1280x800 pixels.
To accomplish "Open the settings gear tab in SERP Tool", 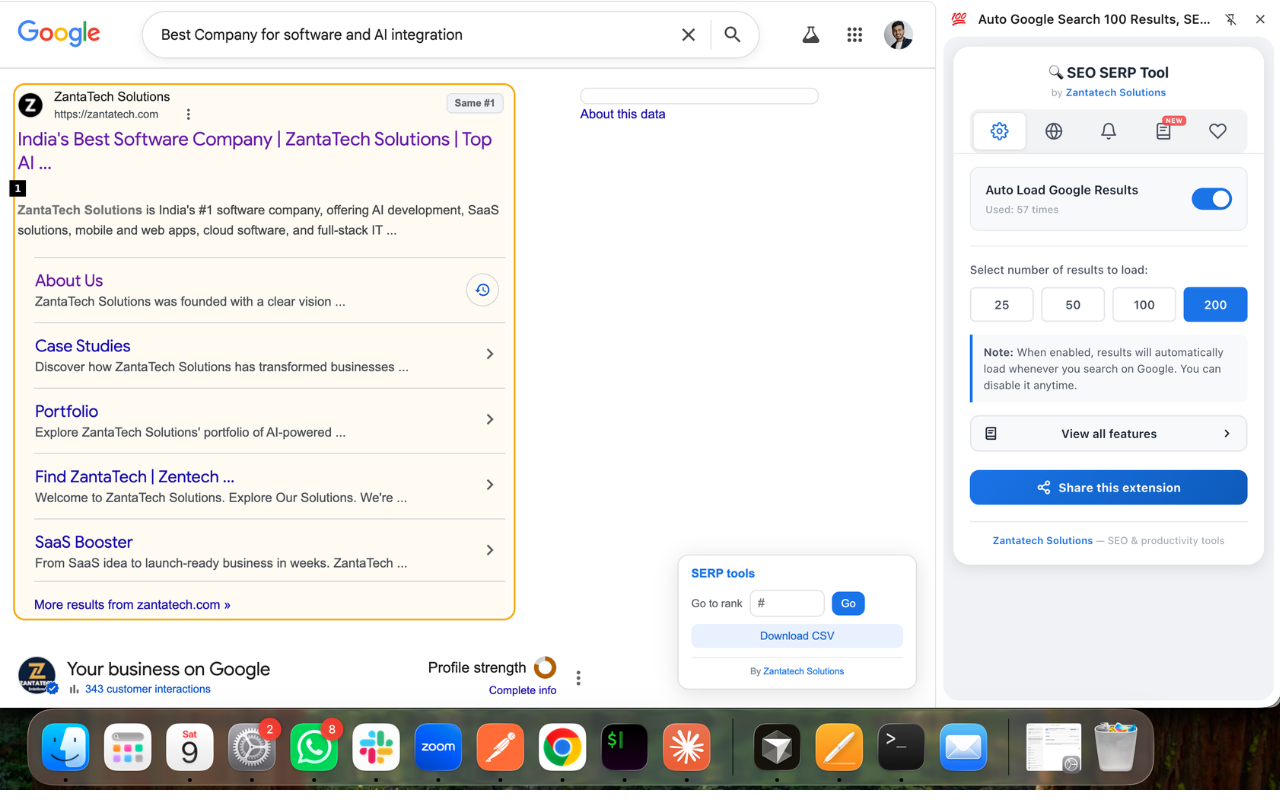I will (x=999, y=131).
